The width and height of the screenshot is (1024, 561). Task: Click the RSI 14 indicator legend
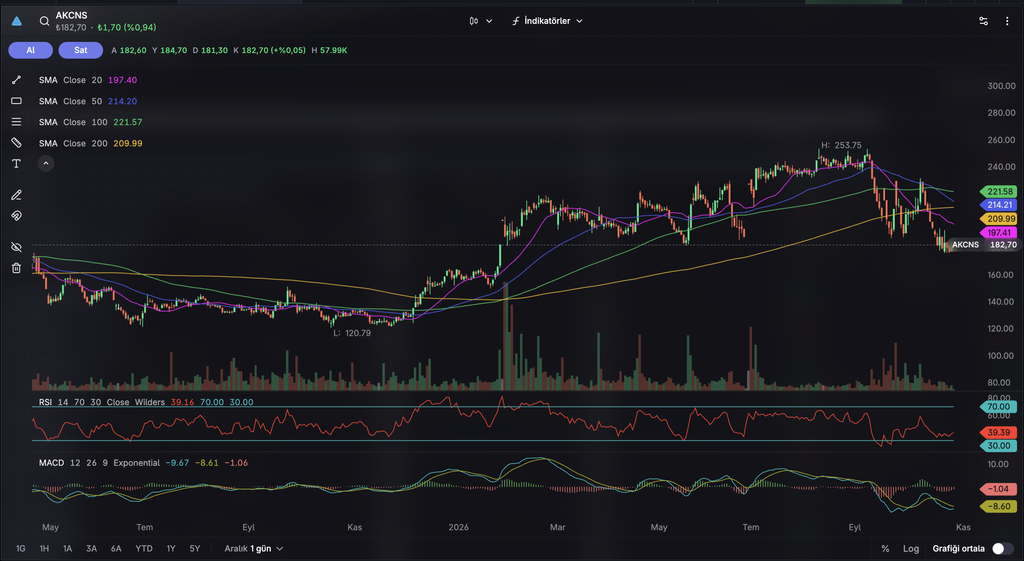[x=146, y=402]
